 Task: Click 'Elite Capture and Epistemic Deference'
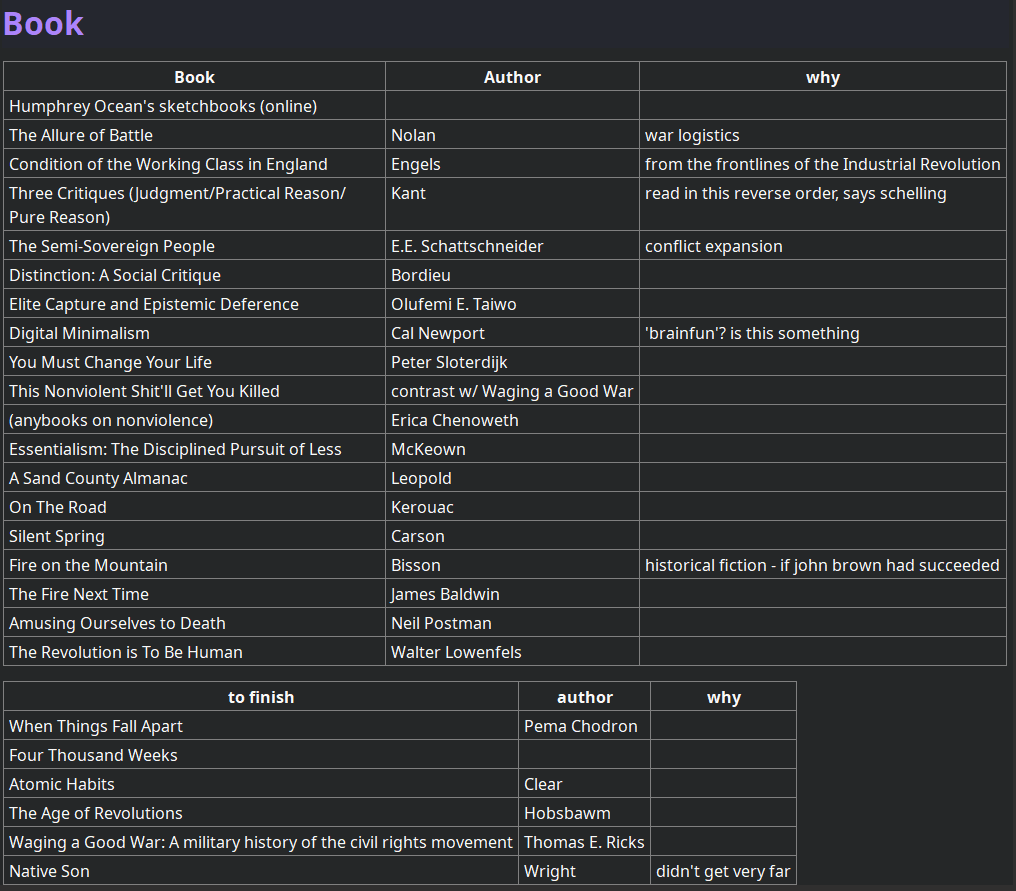[154, 304]
